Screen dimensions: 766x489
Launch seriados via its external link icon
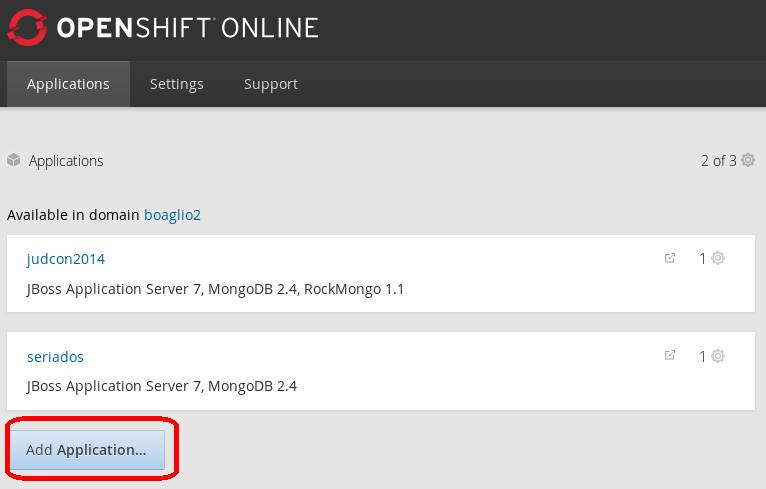670,356
